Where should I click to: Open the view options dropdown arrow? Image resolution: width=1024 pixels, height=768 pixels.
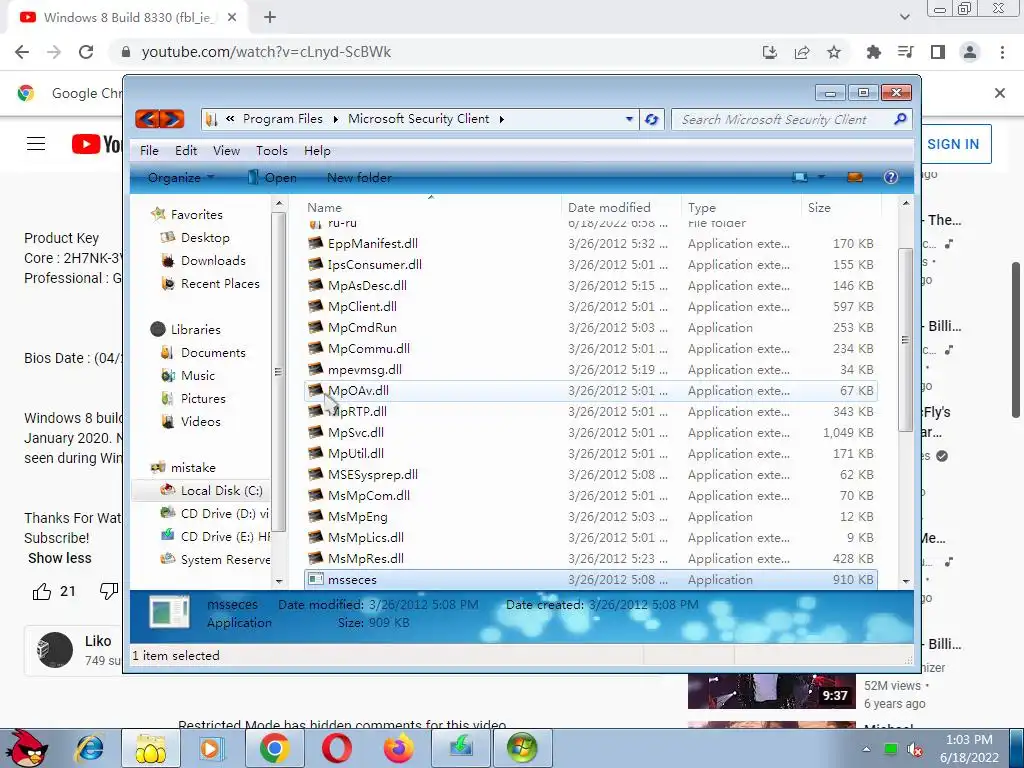coord(821,178)
